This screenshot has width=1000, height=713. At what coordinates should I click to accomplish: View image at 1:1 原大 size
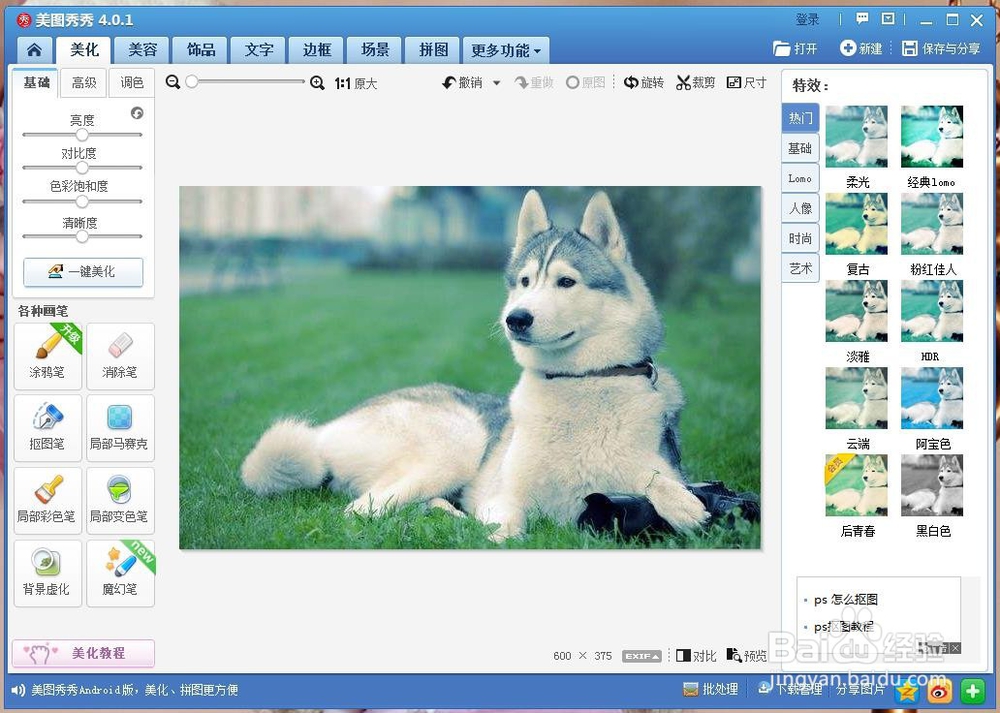click(x=356, y=84)
